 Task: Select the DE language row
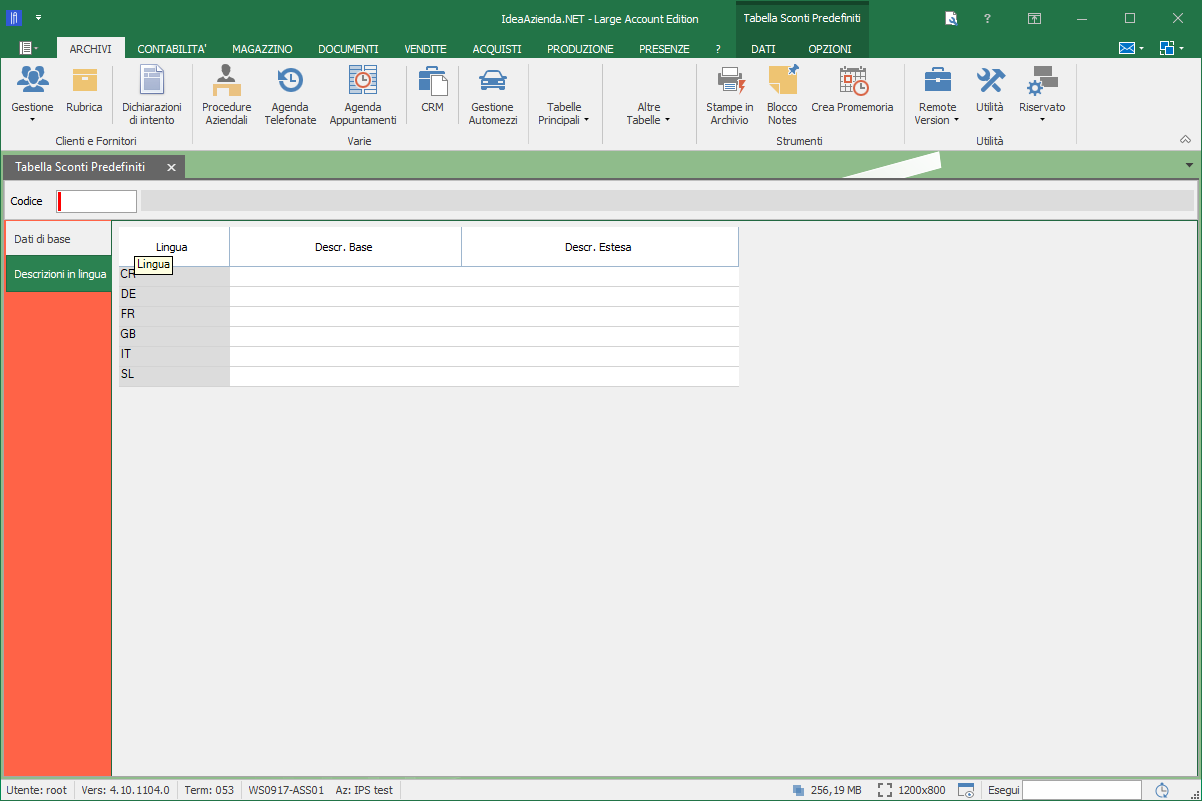coord(429,296)
